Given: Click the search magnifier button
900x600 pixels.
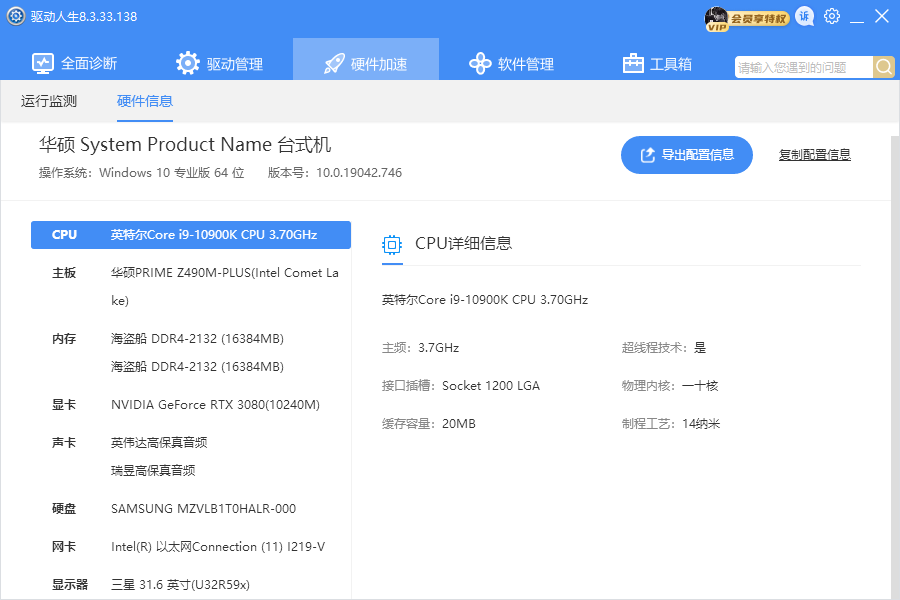Looking at the screenshot, I should pos(884,67).
